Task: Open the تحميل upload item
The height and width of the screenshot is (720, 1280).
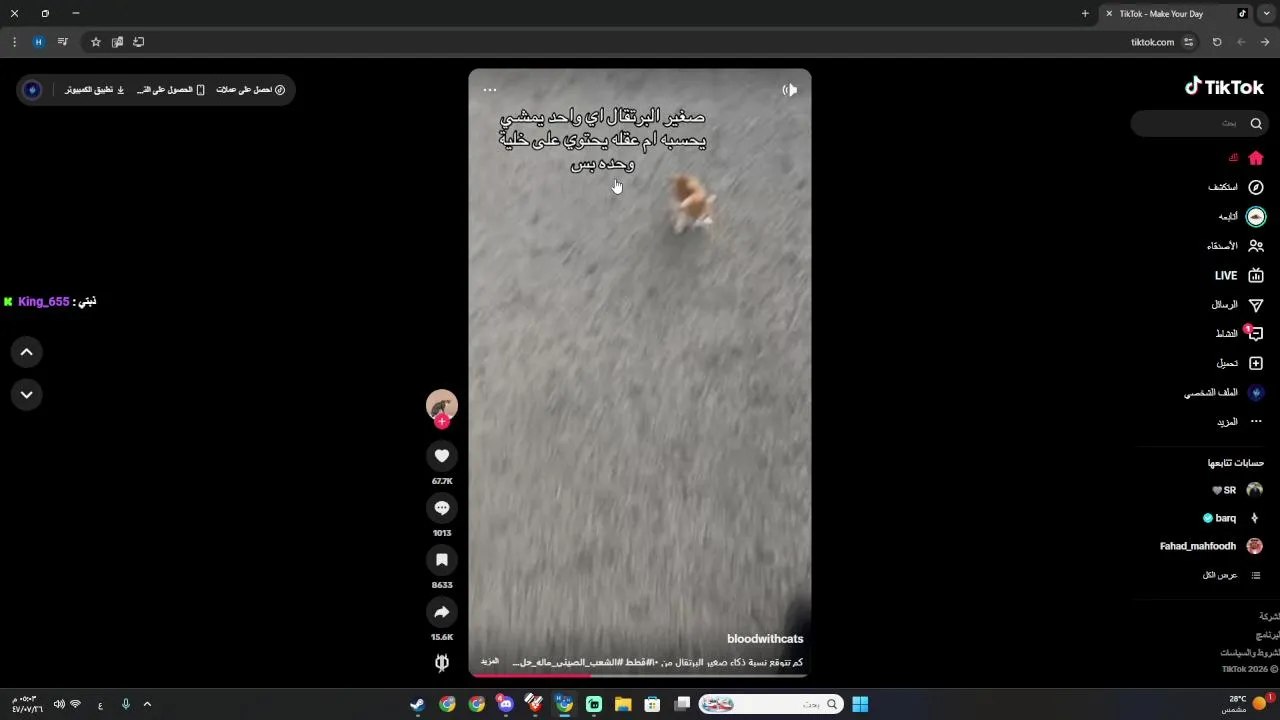Action: tap(1240, 363)
